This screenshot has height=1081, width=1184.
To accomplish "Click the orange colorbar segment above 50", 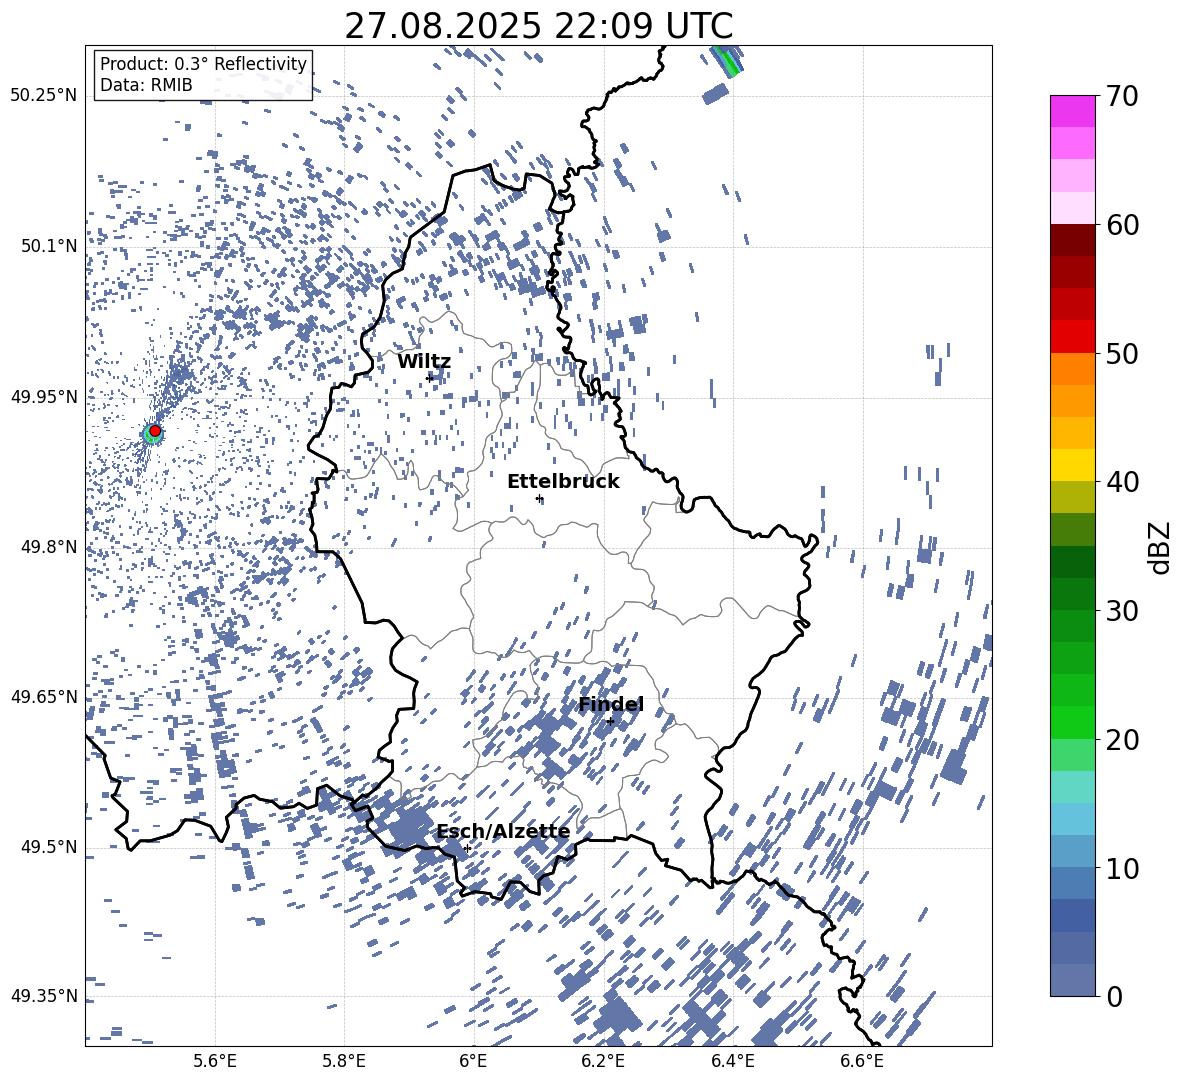I will [x=1073, y=369].
